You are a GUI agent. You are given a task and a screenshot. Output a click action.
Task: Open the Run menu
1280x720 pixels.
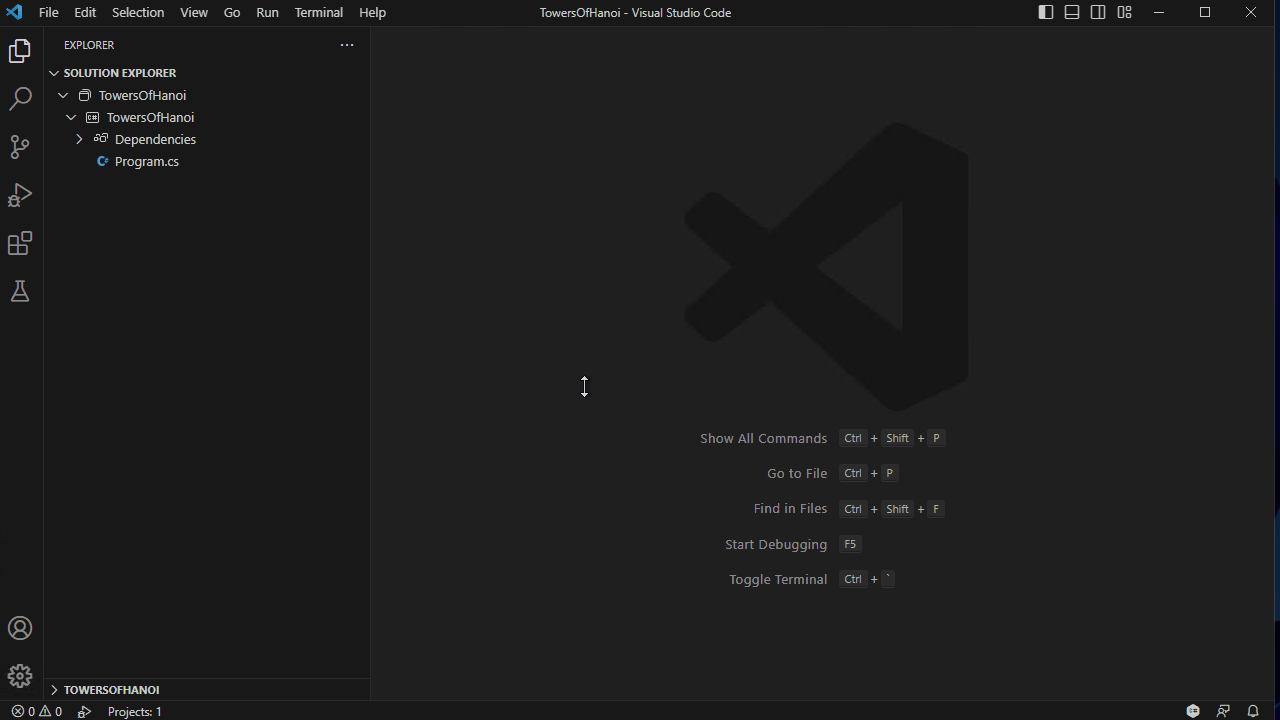(x=266, y=12)
